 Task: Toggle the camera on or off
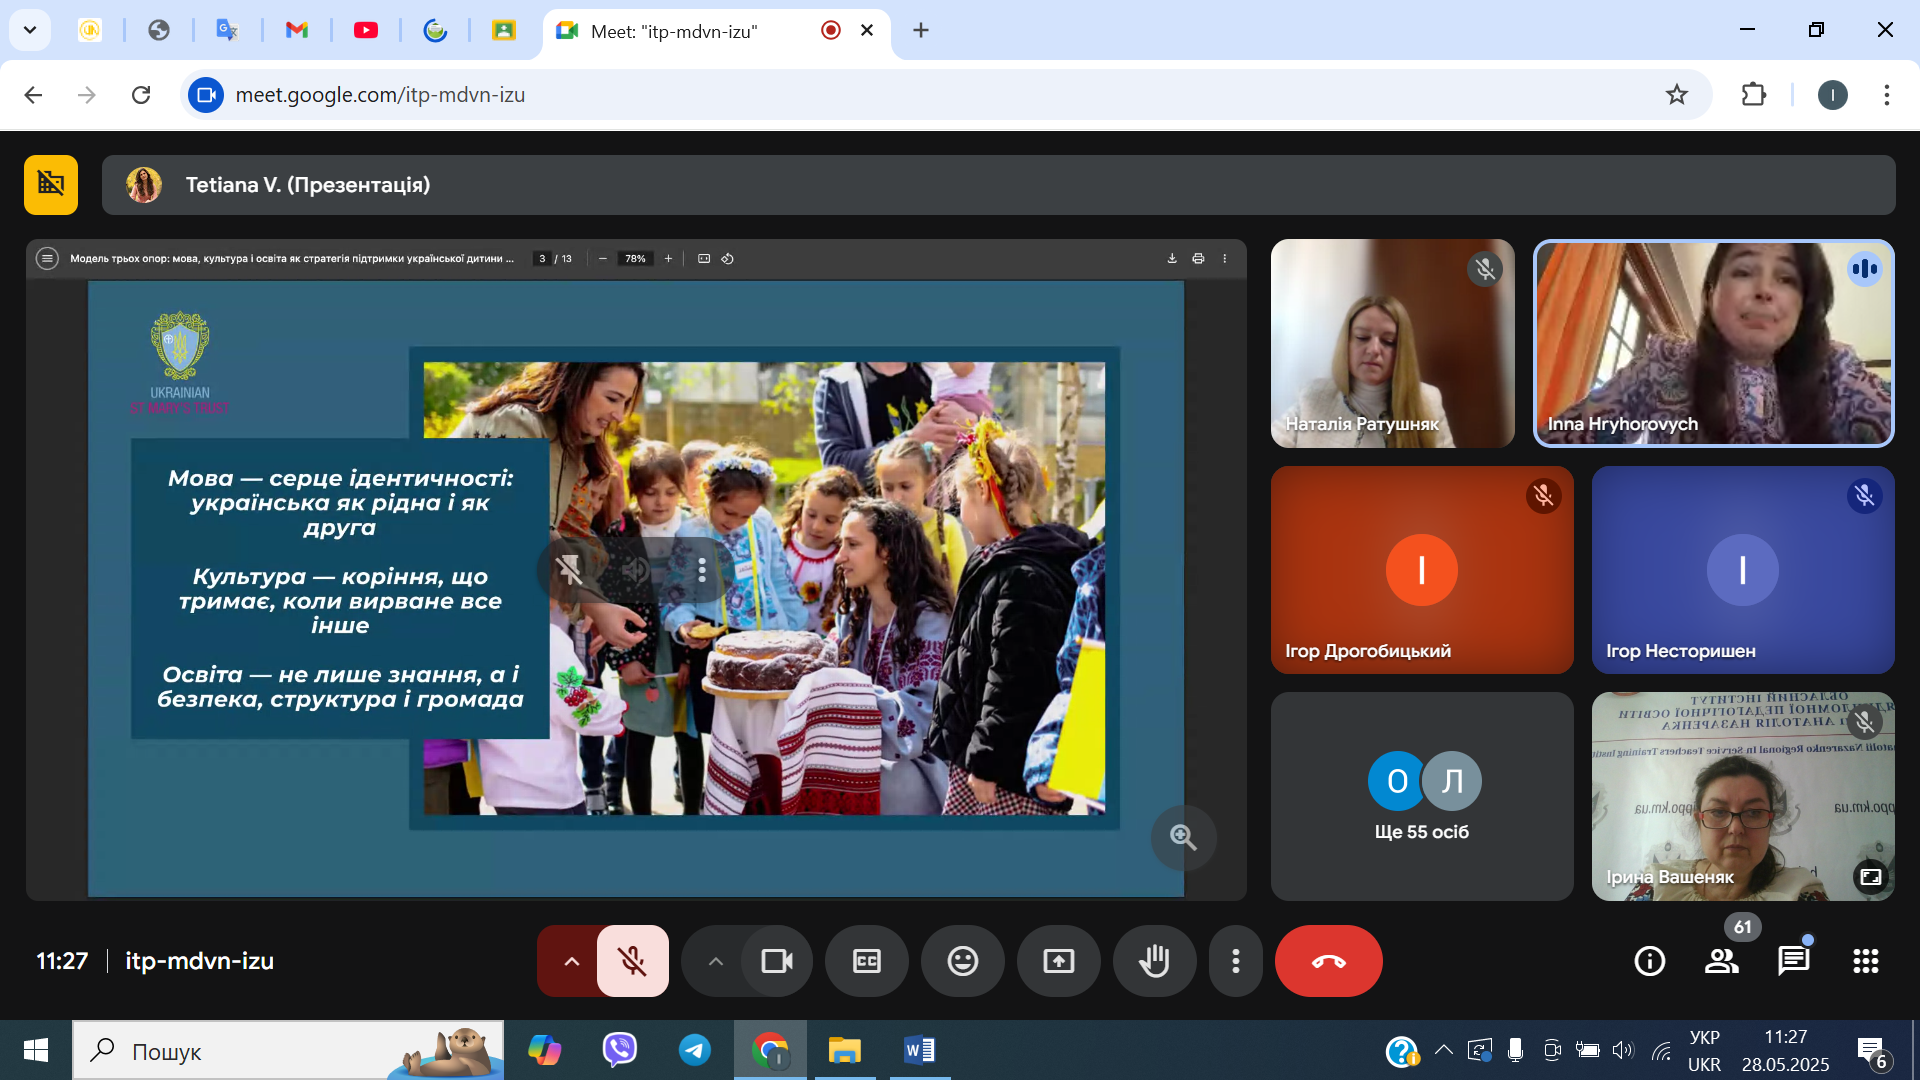(776, 961)
